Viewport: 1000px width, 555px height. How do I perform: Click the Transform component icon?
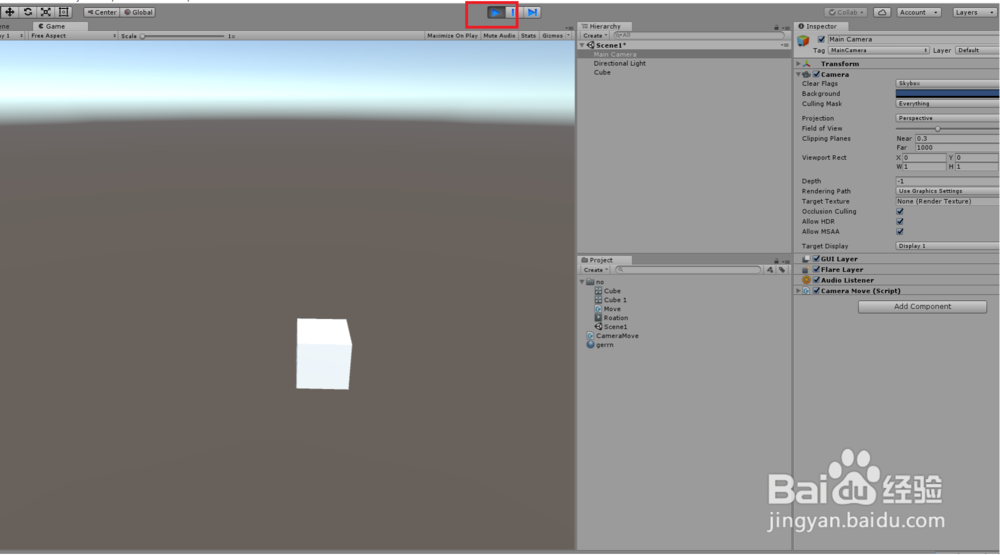(x=807, y=64)
